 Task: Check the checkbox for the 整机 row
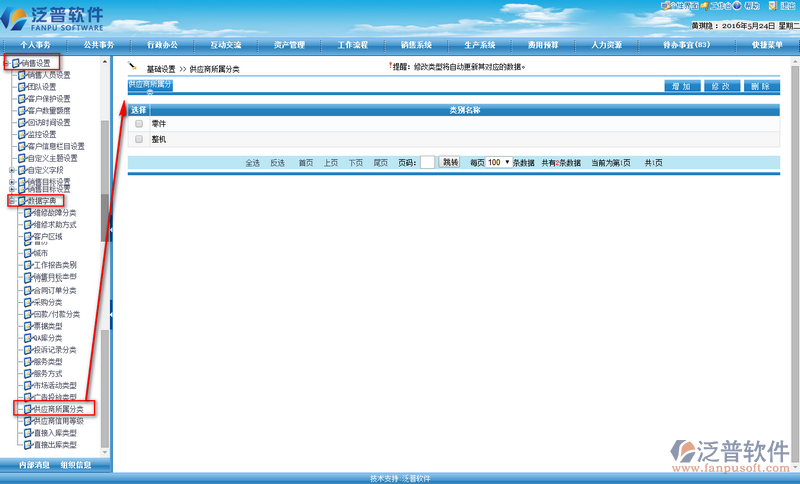pyautogui.click(x=139, y=140)
